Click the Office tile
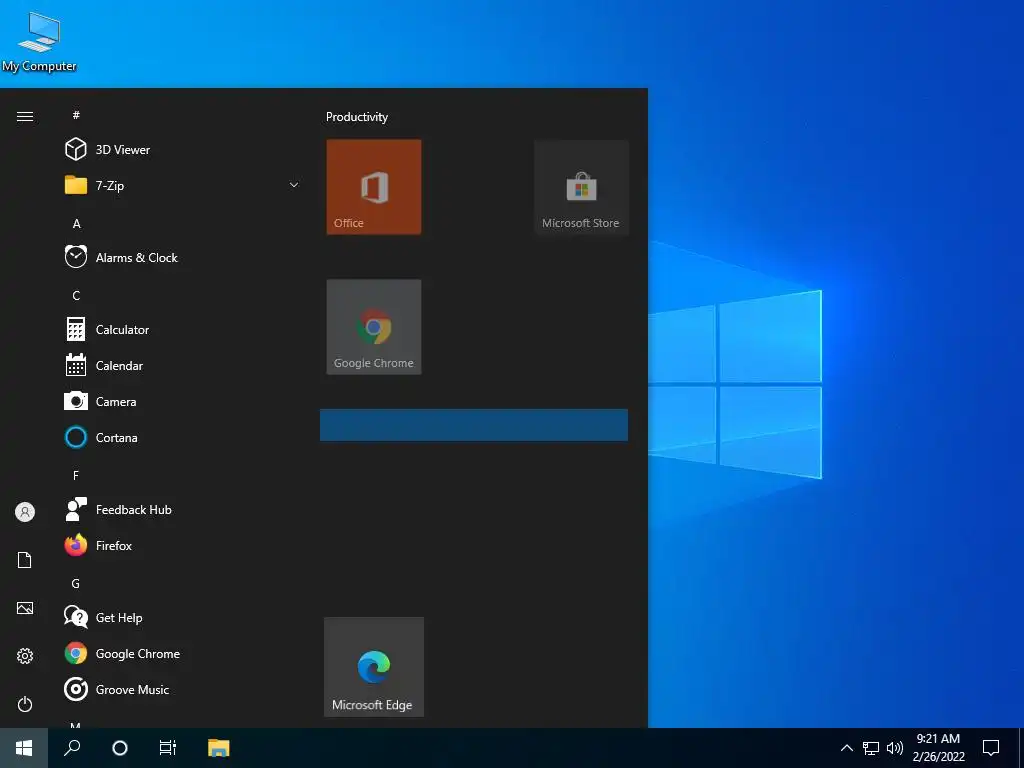Viewport: 1024px width, 768px height. point(374,187)
